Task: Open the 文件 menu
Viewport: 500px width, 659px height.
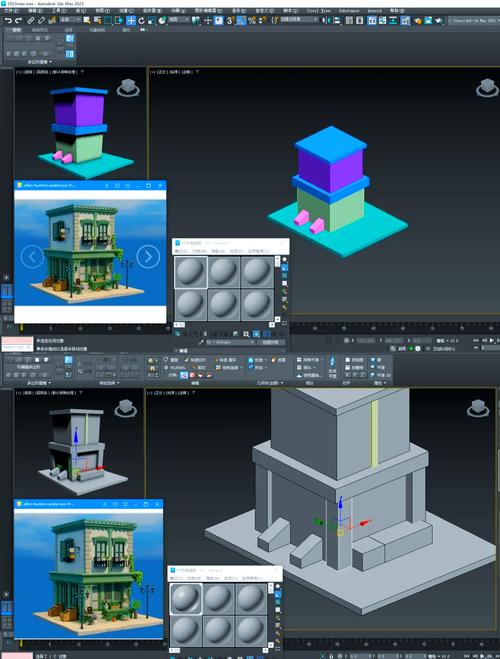Action: 11,11
